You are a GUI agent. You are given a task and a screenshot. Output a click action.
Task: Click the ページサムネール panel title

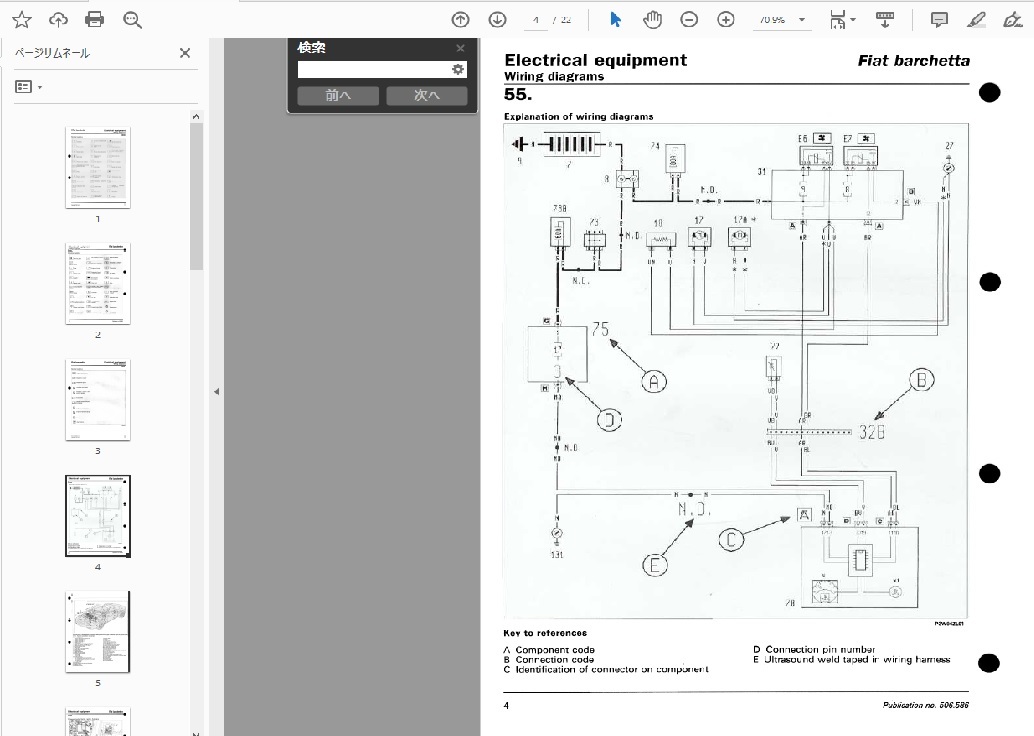[52, 53]
